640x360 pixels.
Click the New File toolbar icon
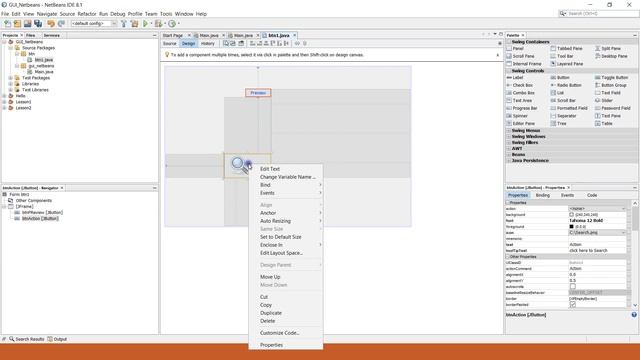(x=8, y=24)
